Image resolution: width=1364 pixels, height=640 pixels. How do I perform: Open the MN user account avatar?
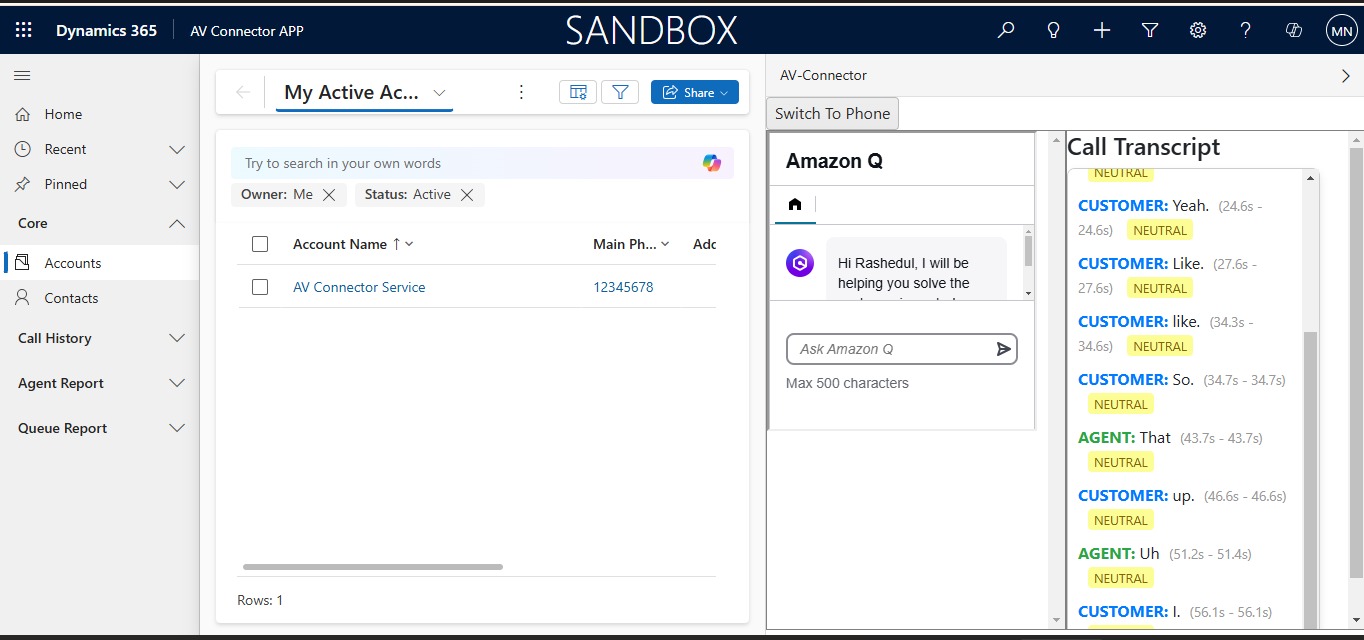click(x=1341, y=31)
